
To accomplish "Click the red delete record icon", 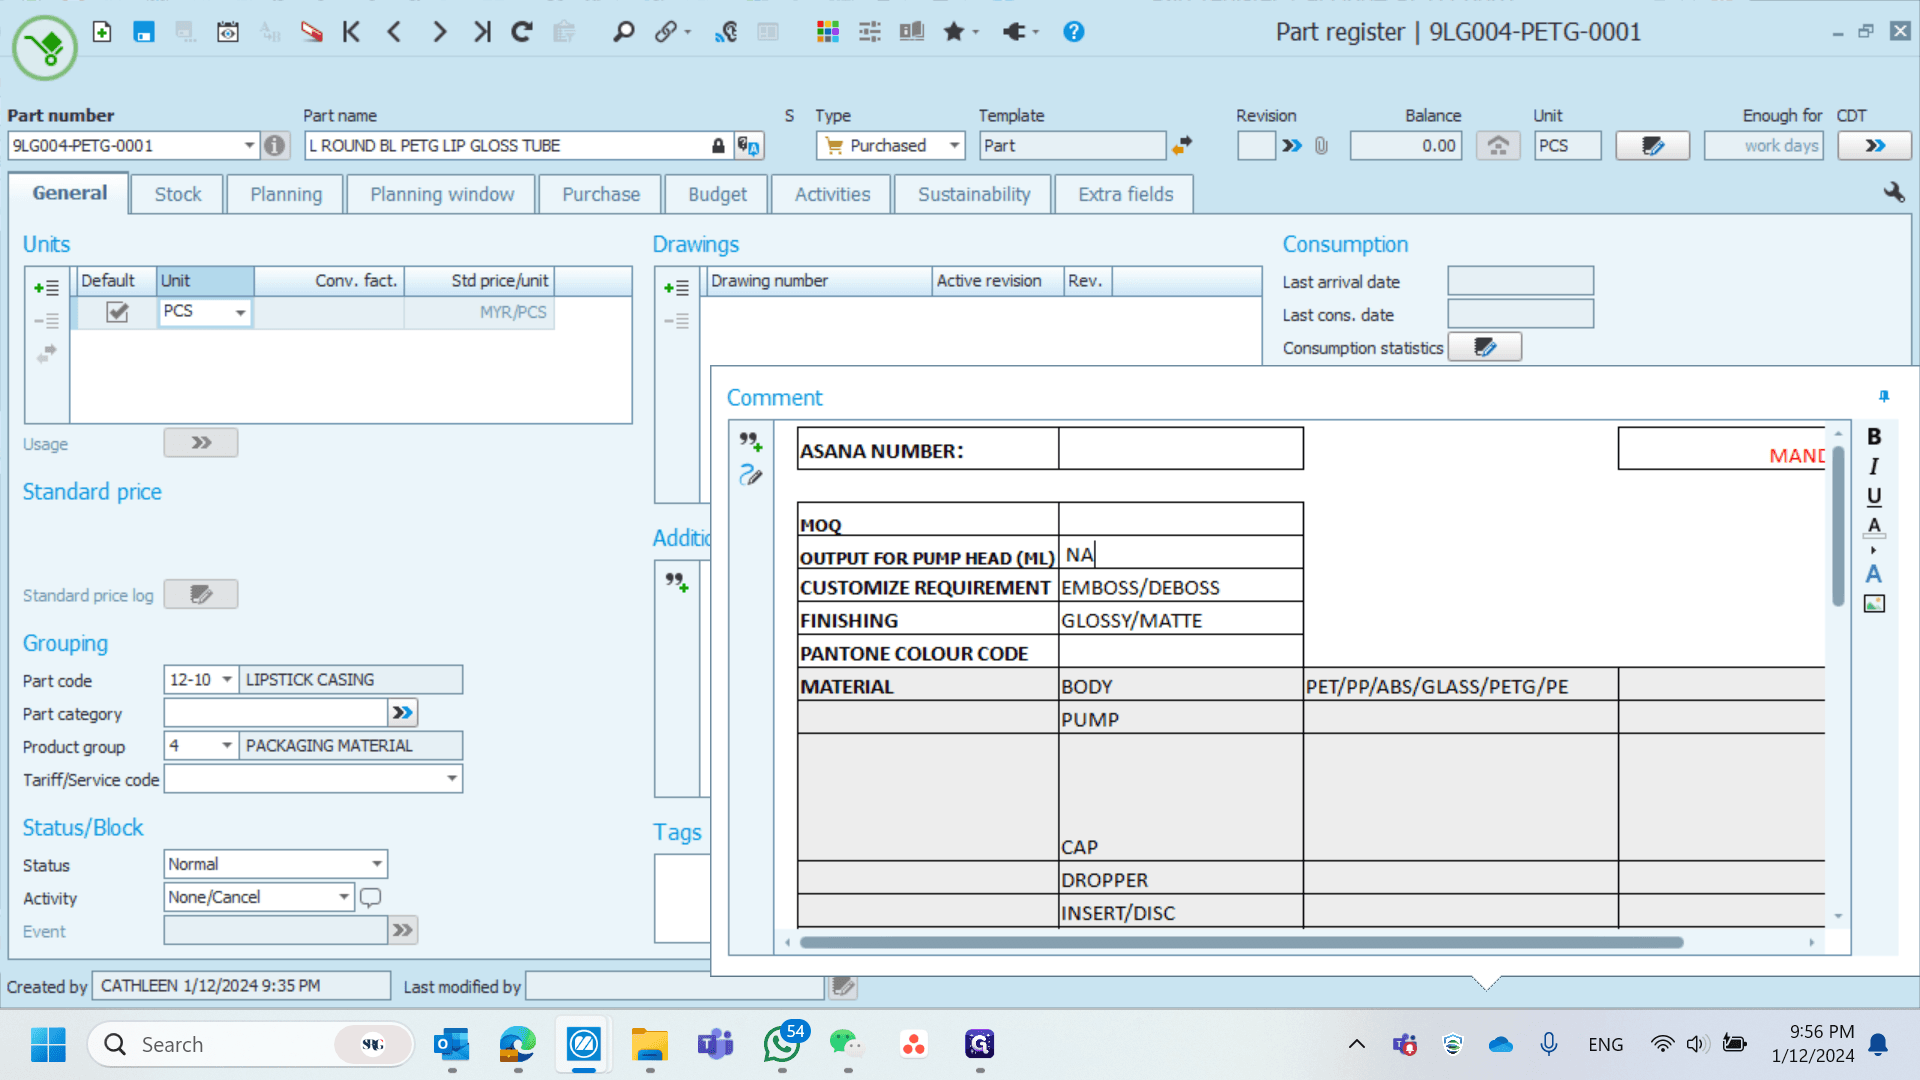I will [312, 32].
